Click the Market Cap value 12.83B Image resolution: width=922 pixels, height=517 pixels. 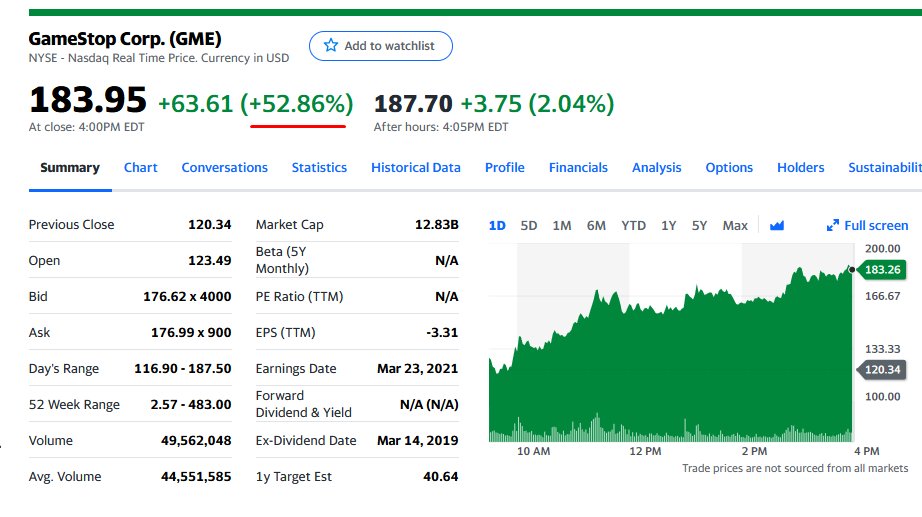pyautogui.click(x=436, y=225)
